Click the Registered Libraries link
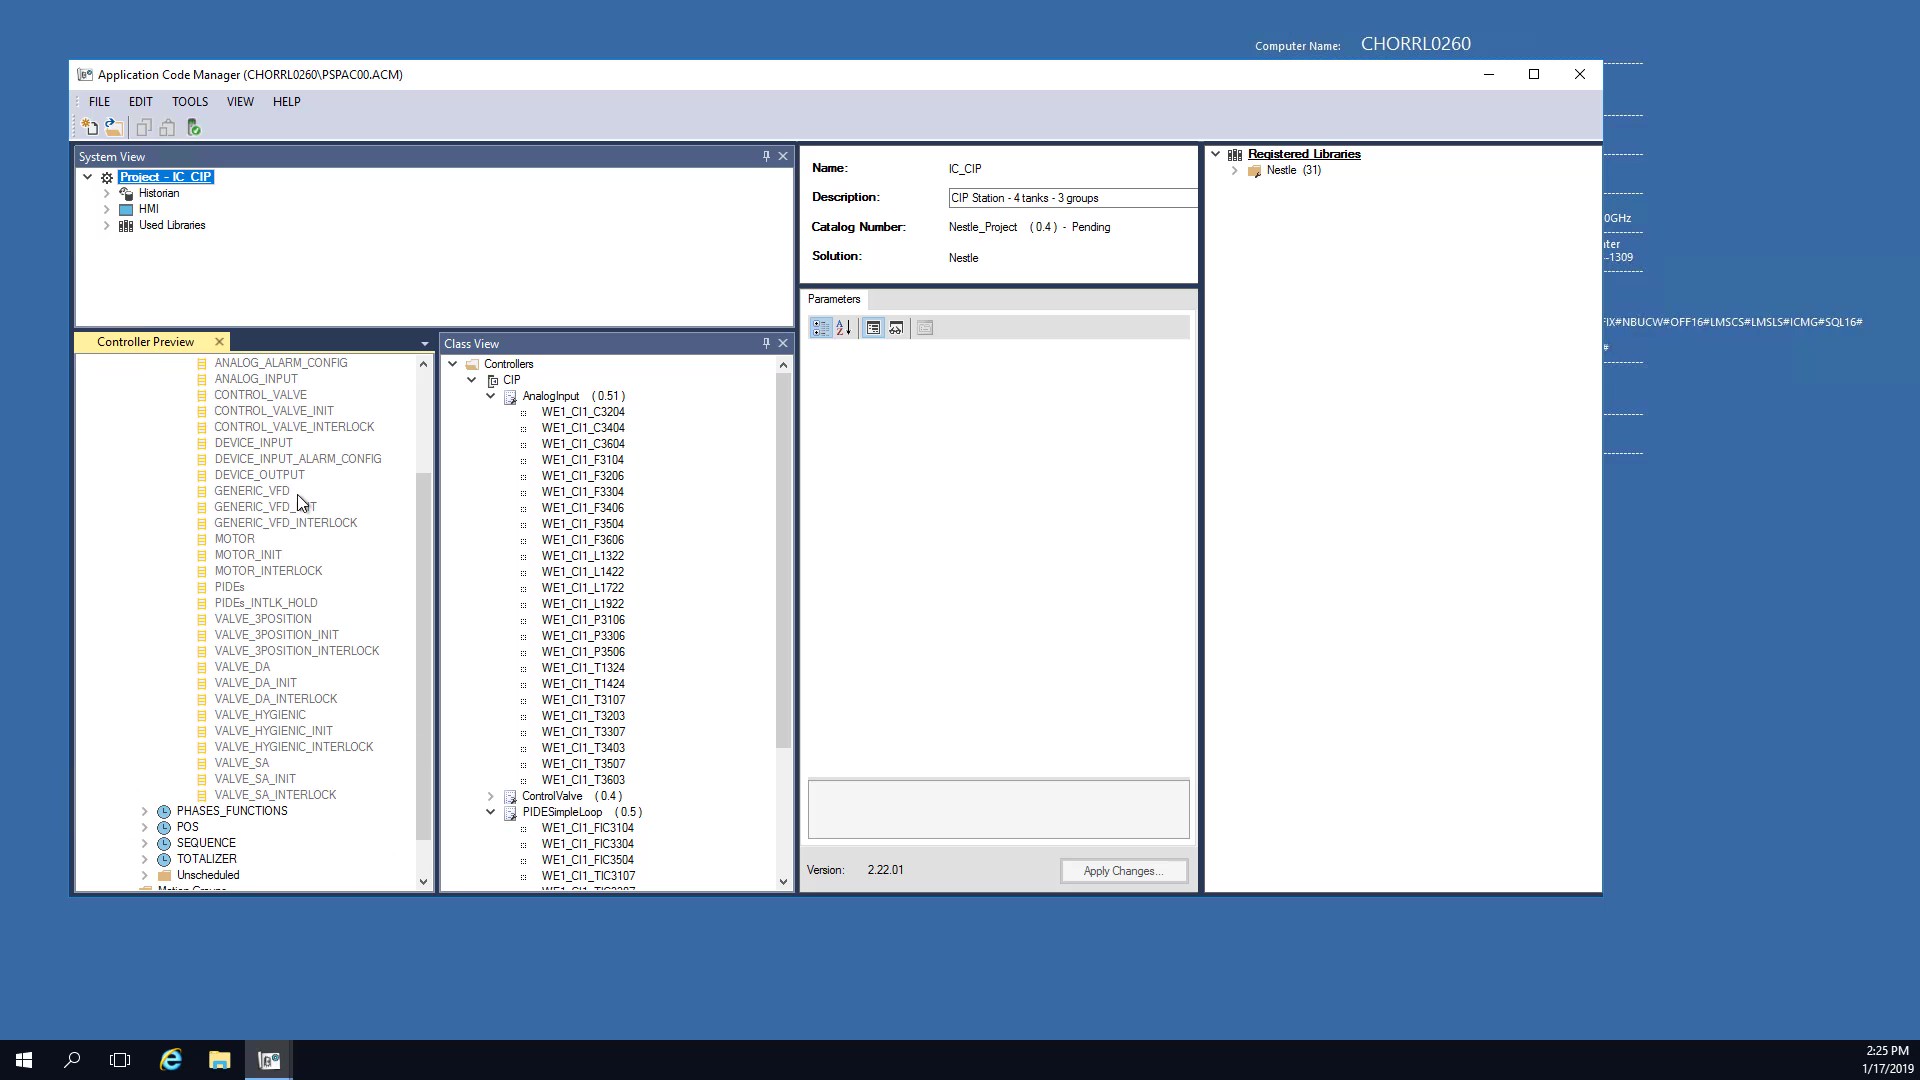The width and height of the screenshot is (1920, 1080). 1304,154
